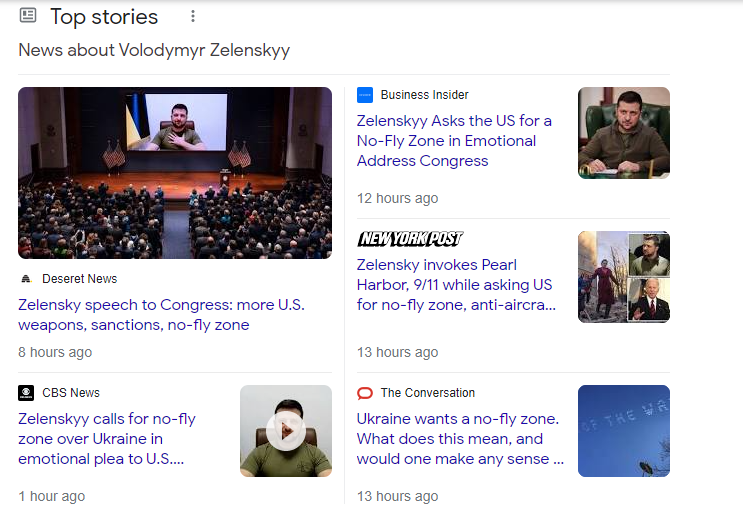Click the Business Insider article thumbnail
This screenshot has width=743, height=522.
623,133
